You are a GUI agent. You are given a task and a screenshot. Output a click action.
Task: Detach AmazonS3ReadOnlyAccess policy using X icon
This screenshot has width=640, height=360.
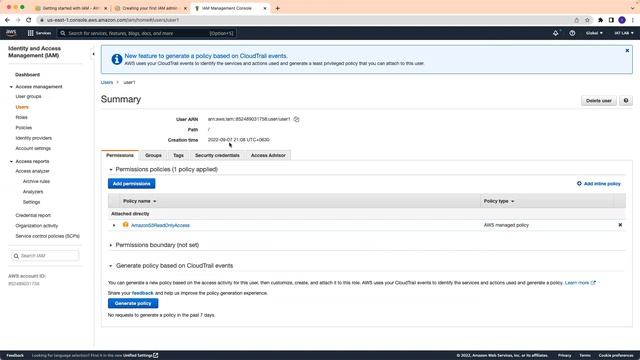[x=620, y=225]
